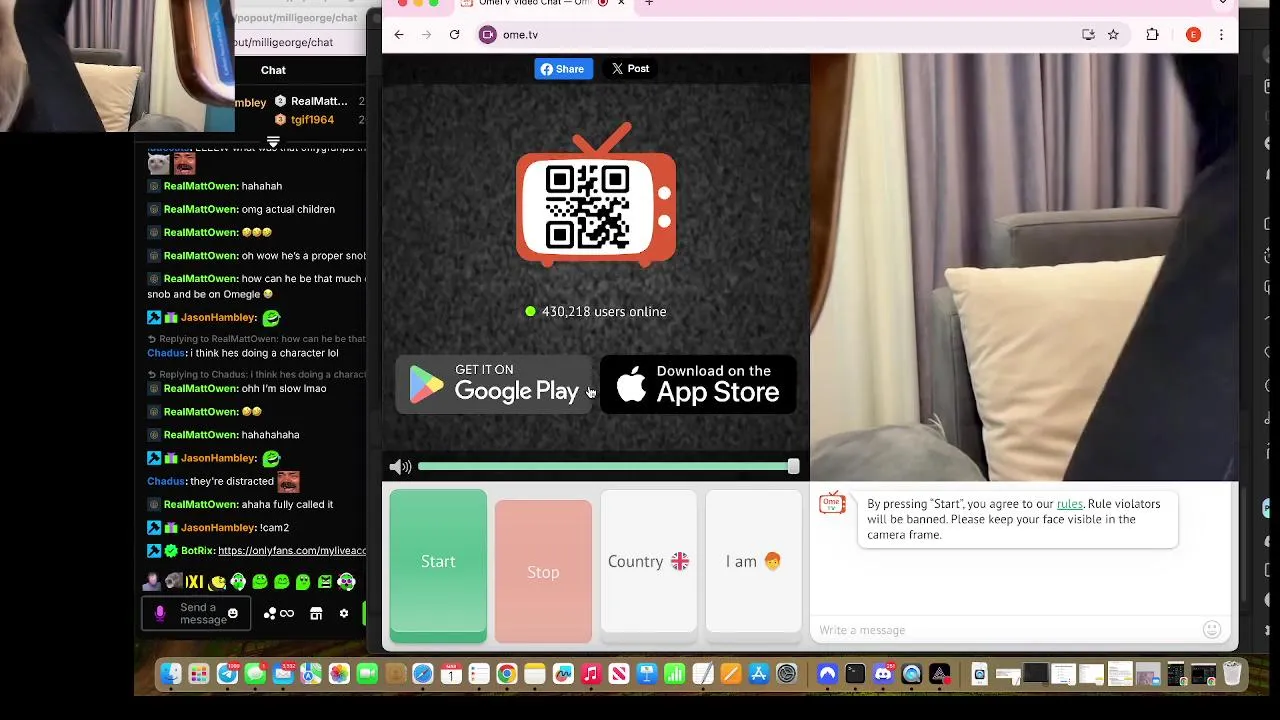The height and width of the screenshot is (720, 1280).
Task: Open Finder from the Dock
Action: [x=171, y=675]
